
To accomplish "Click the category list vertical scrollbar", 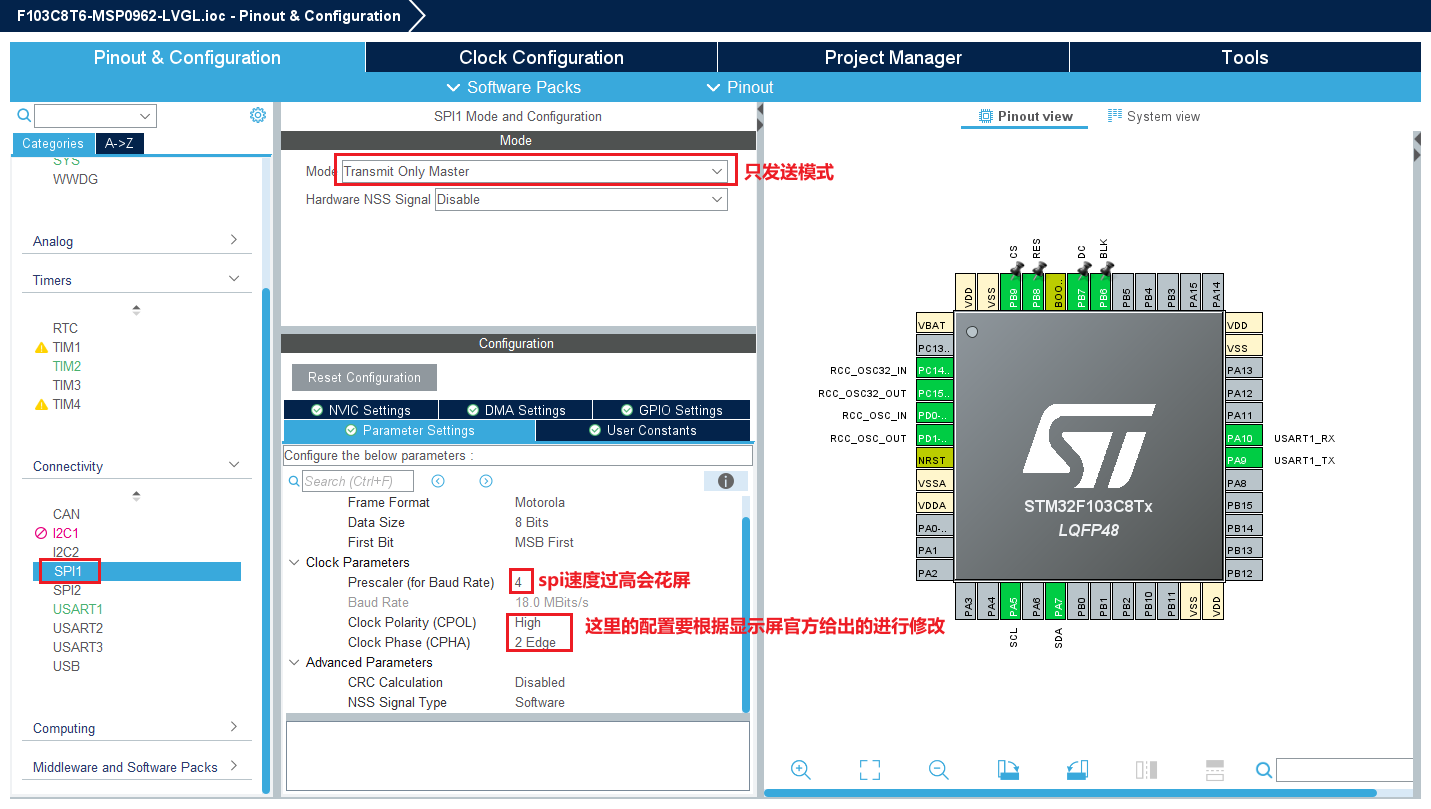I will (265, 540).
